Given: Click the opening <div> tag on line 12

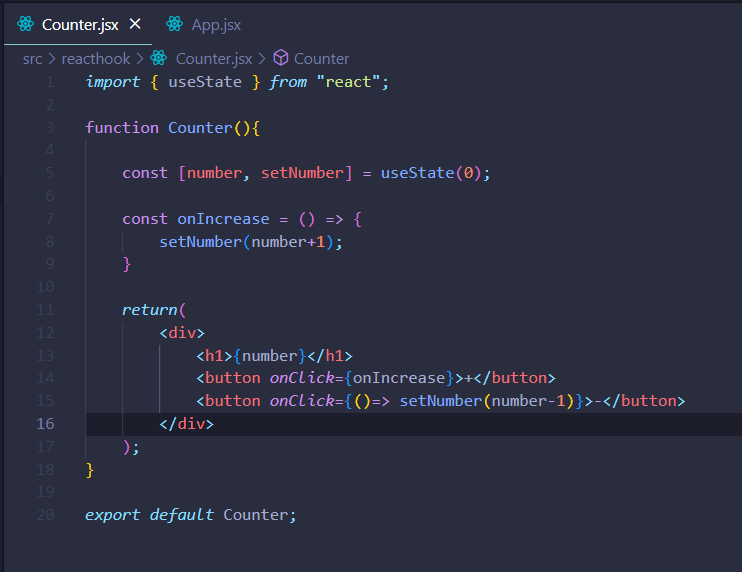Looking at the screenshot, I should click(182, 333).
